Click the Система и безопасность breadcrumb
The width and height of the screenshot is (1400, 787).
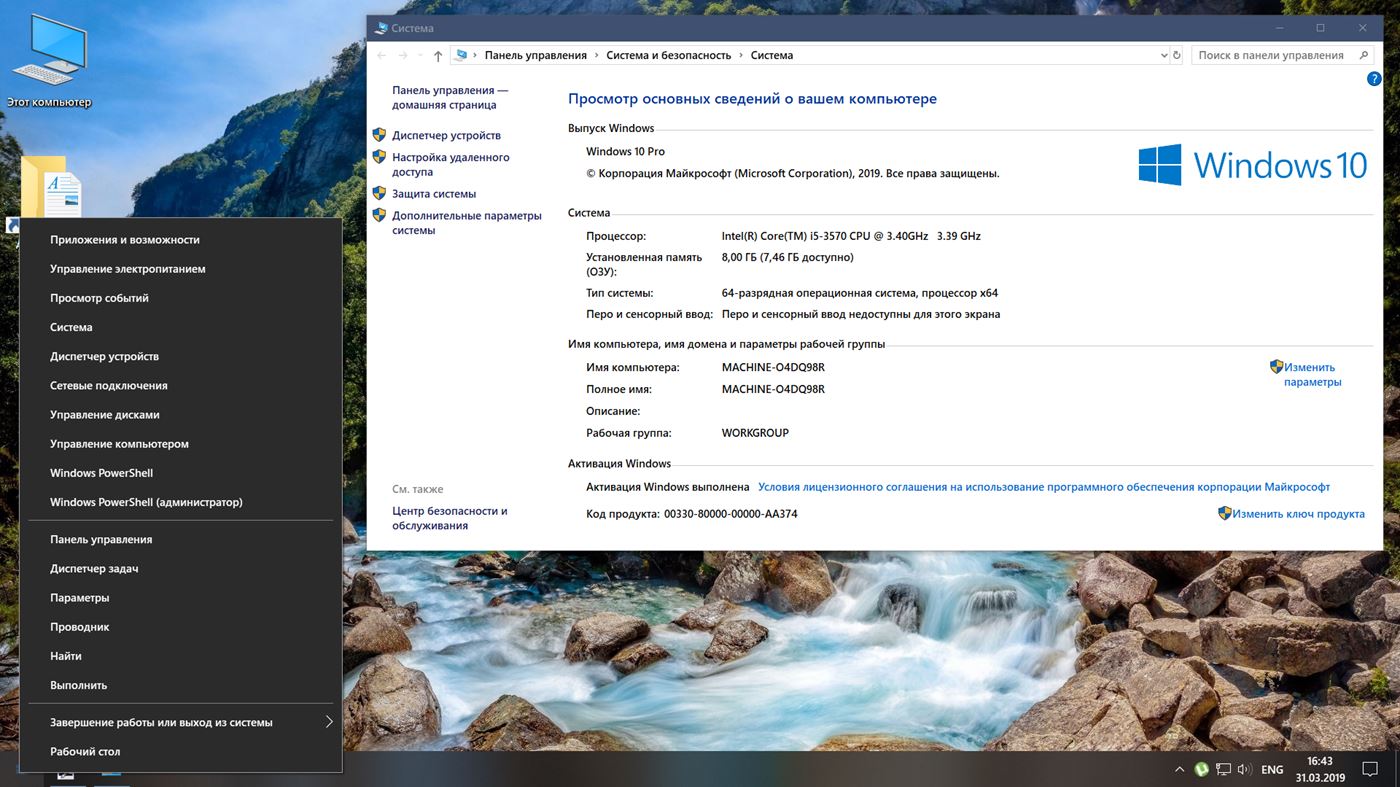click(669, 56)
